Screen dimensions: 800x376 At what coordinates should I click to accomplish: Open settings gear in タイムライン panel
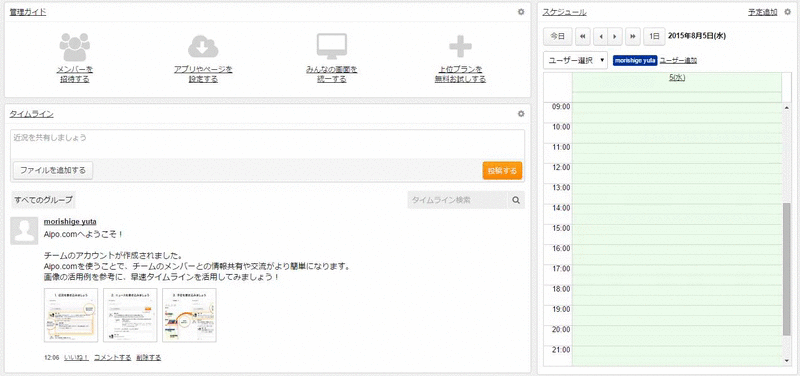point(520,114)
